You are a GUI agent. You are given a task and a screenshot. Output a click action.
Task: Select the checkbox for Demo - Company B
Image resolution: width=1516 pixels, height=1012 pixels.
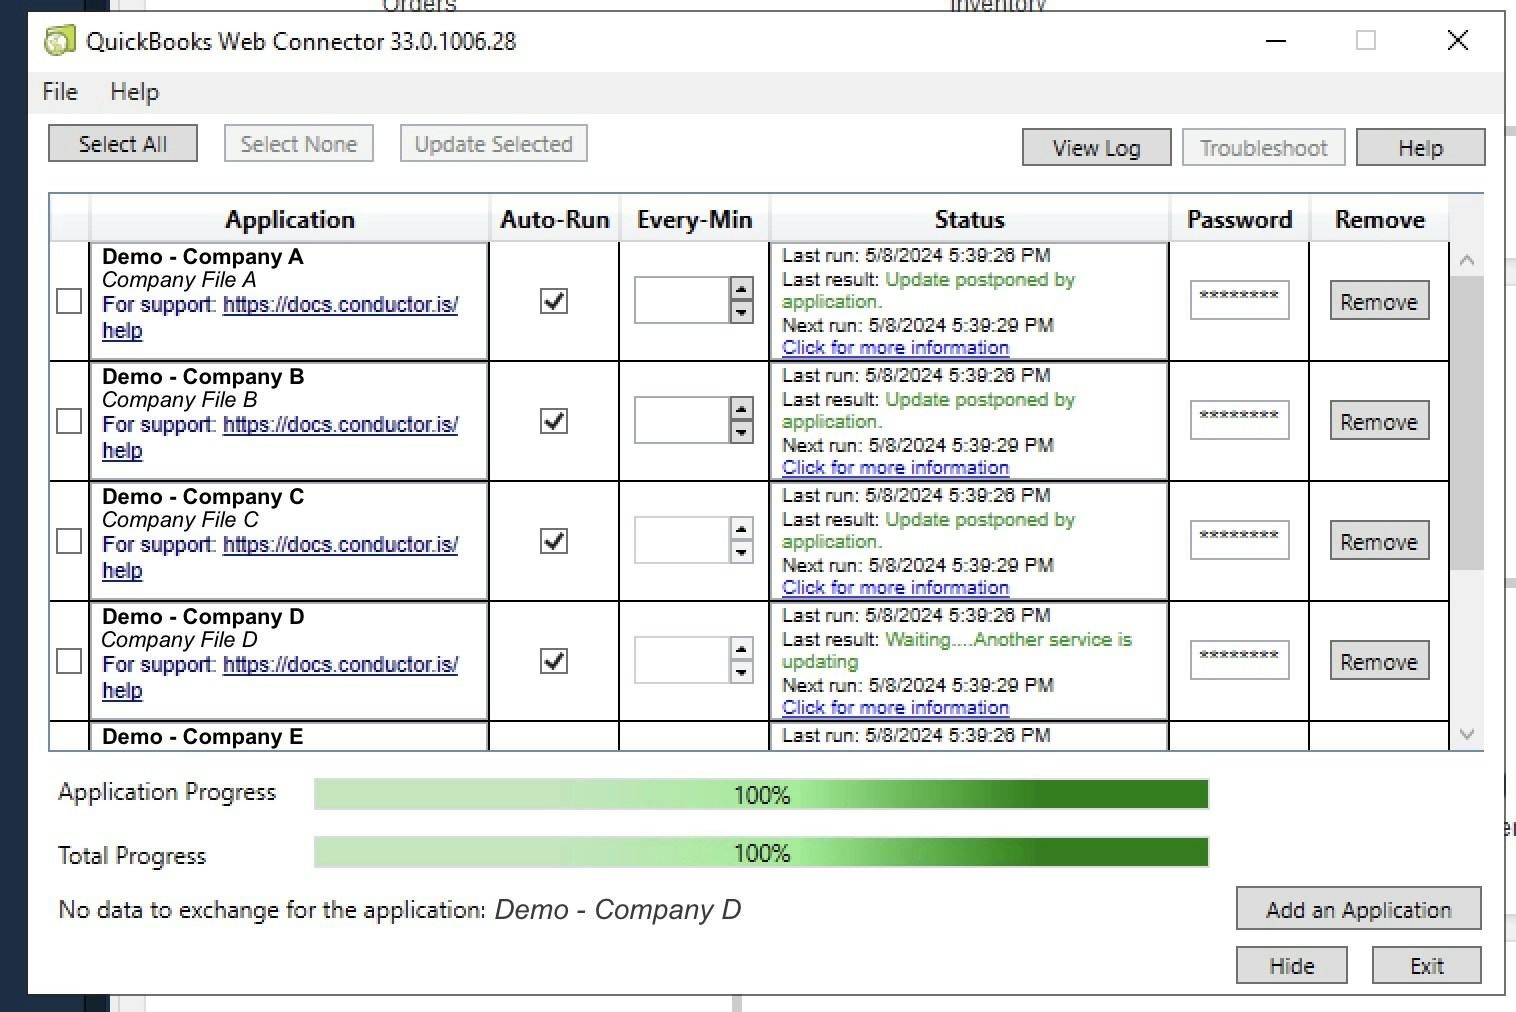pos(69,421)
